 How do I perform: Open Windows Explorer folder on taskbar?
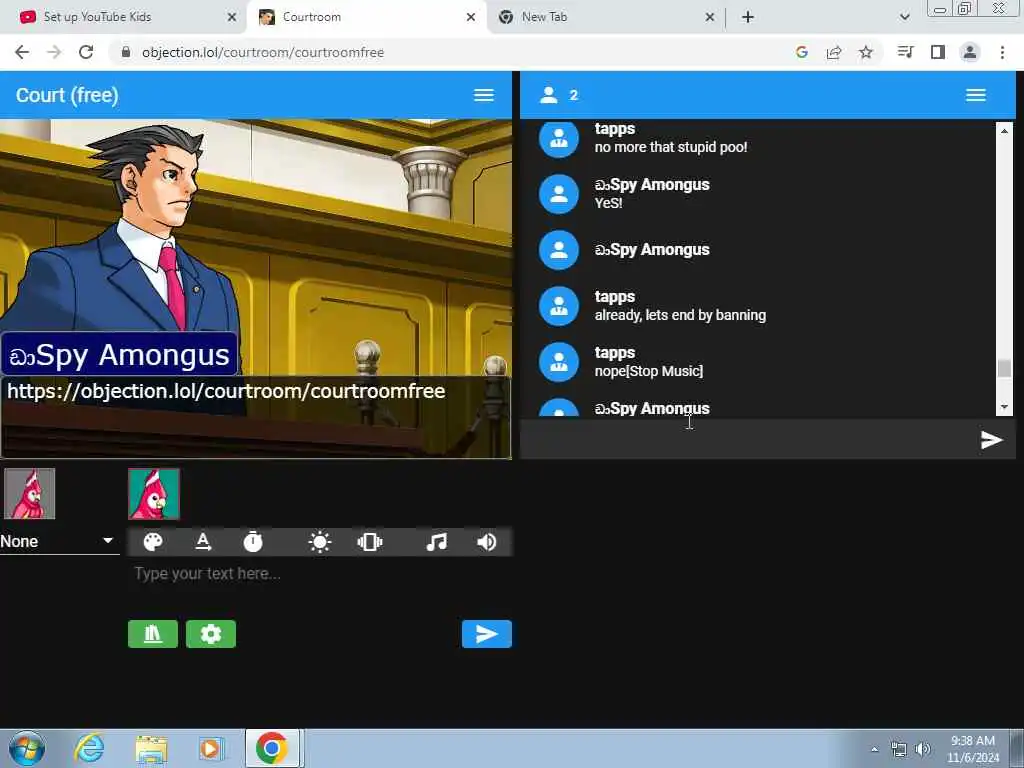click(151, 748)
